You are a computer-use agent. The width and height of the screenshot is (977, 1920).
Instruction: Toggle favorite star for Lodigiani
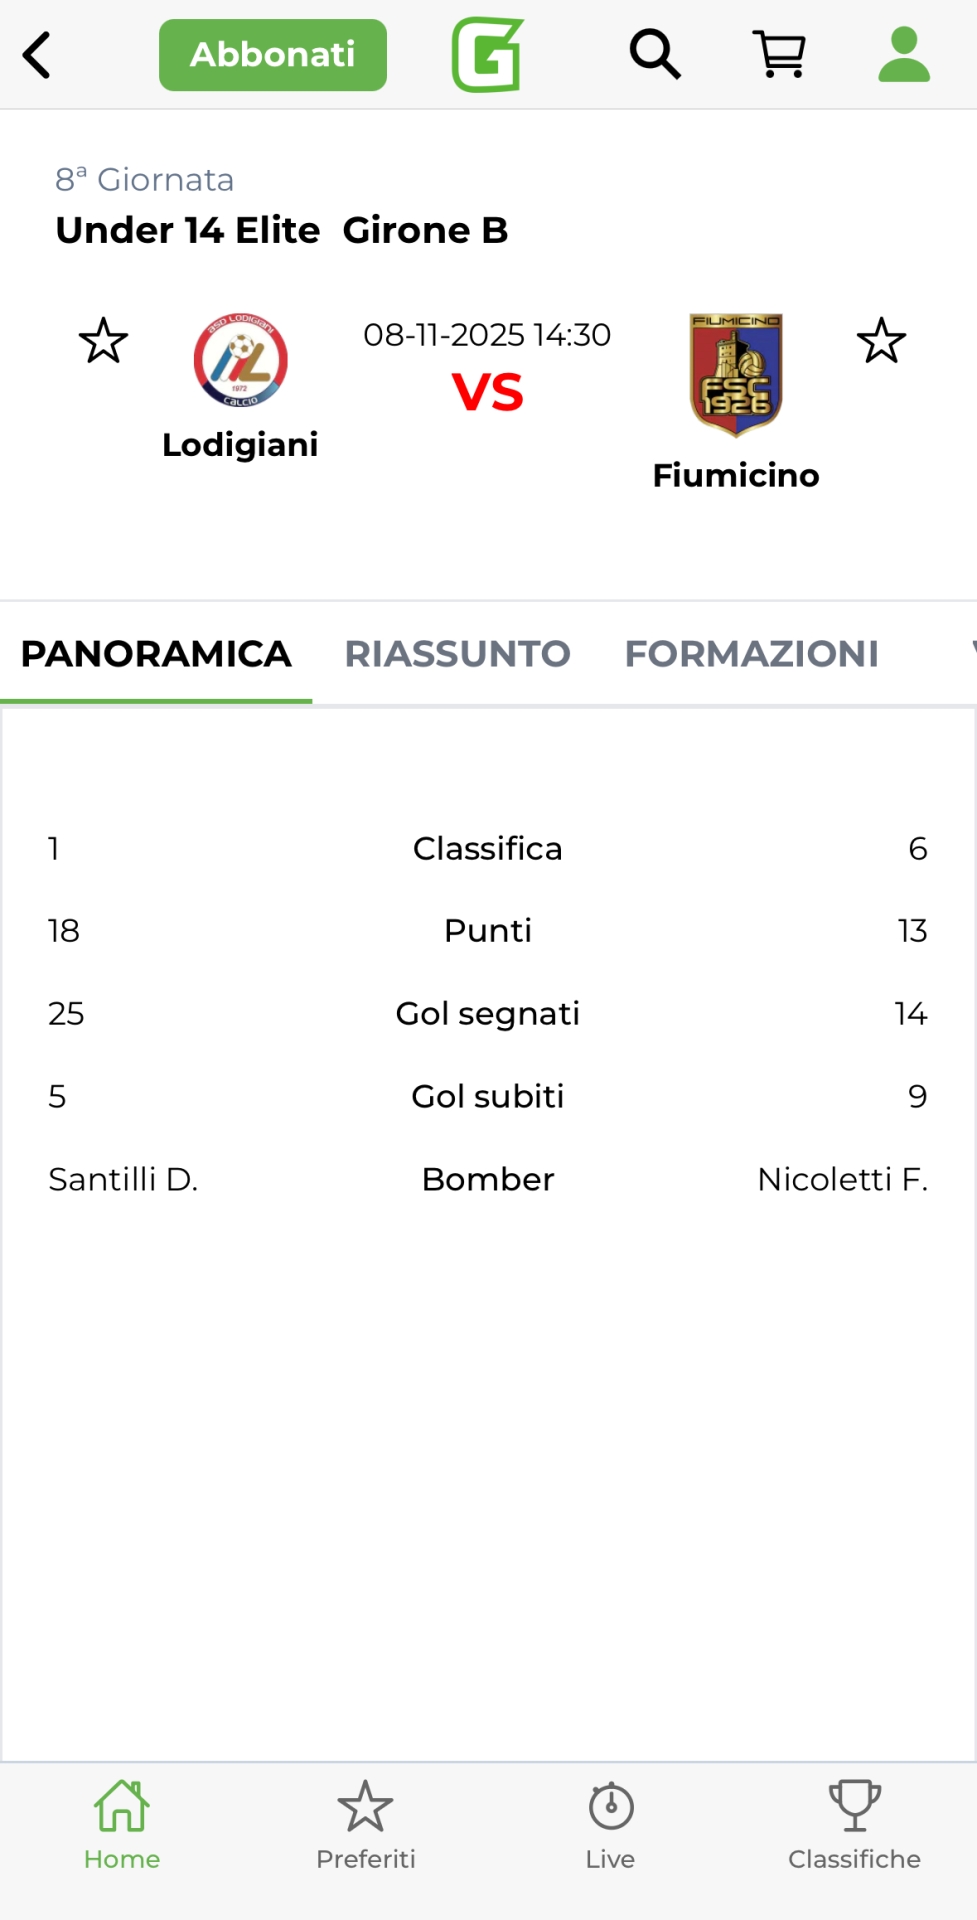pyautogui.click(x=103, y=341)
